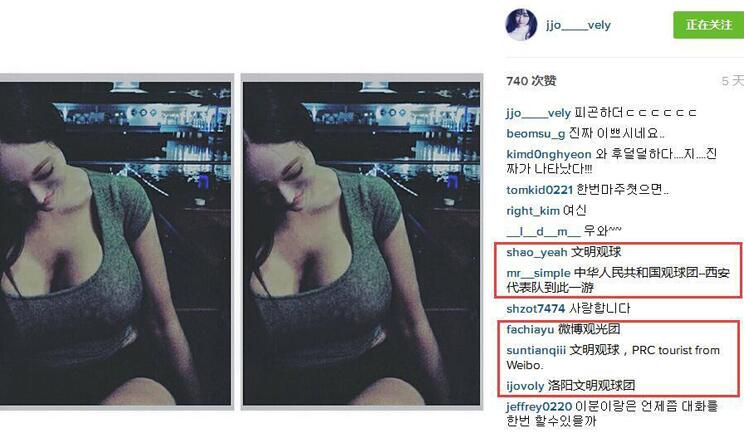Open the shzot7474 user profile
The height and width of the screenshot is (432, 744).
click(535, 309)
